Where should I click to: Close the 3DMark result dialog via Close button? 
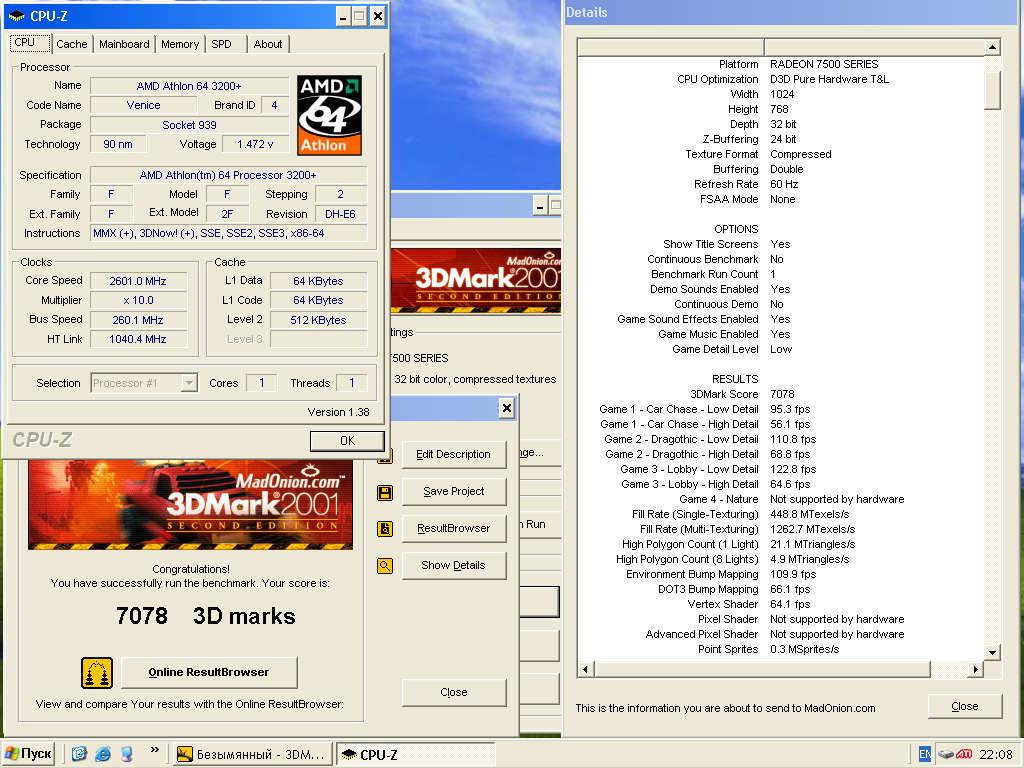point(454,692)
